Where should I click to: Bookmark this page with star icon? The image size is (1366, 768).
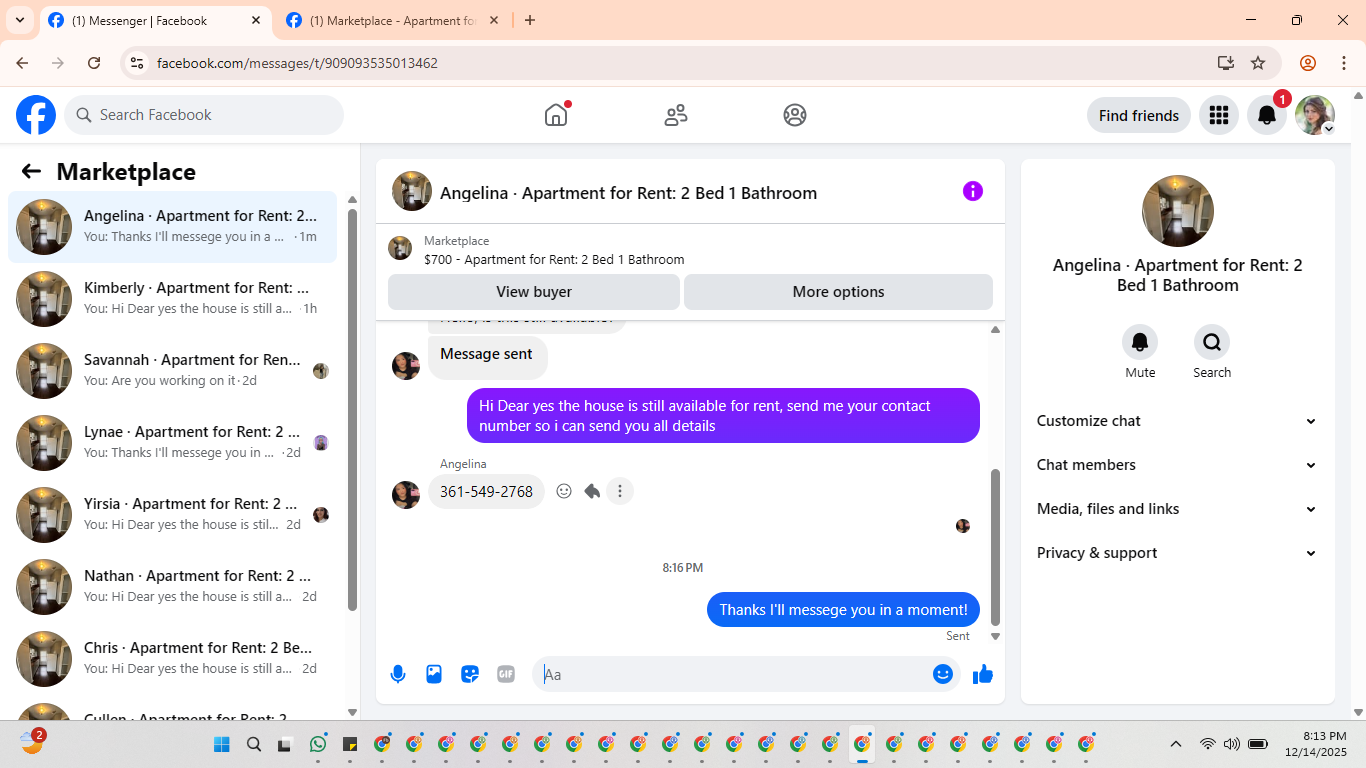[1258, 63]
